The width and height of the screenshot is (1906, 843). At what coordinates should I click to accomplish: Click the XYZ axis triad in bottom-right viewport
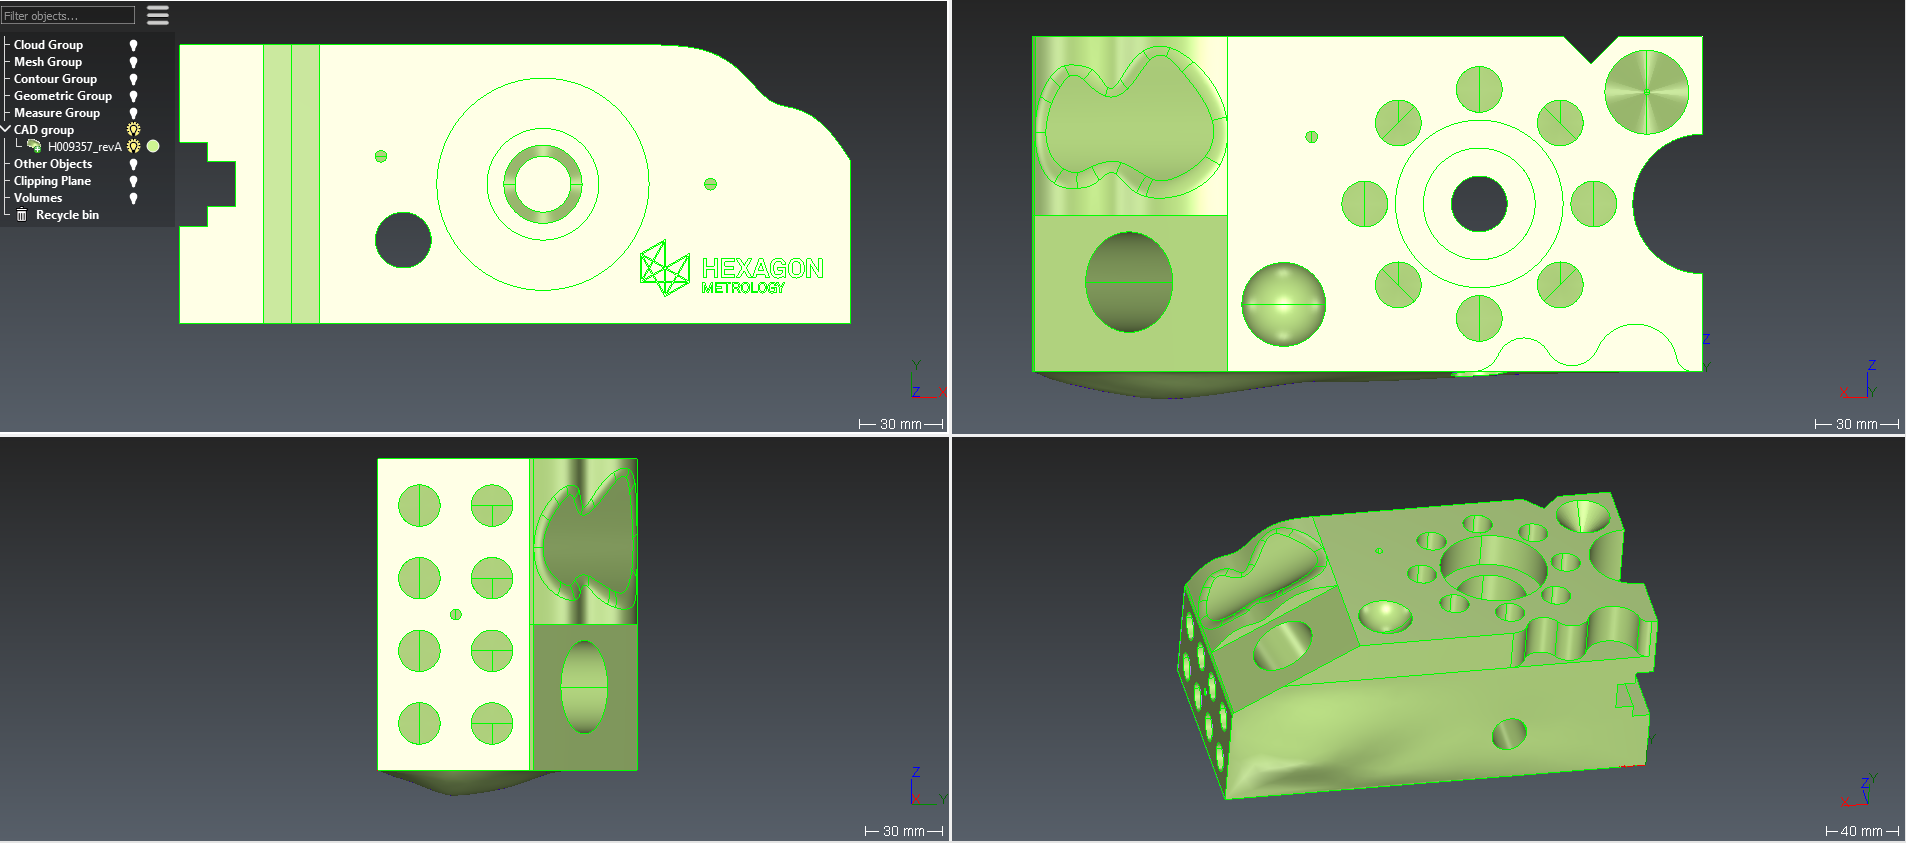(x=1860, y=790)
